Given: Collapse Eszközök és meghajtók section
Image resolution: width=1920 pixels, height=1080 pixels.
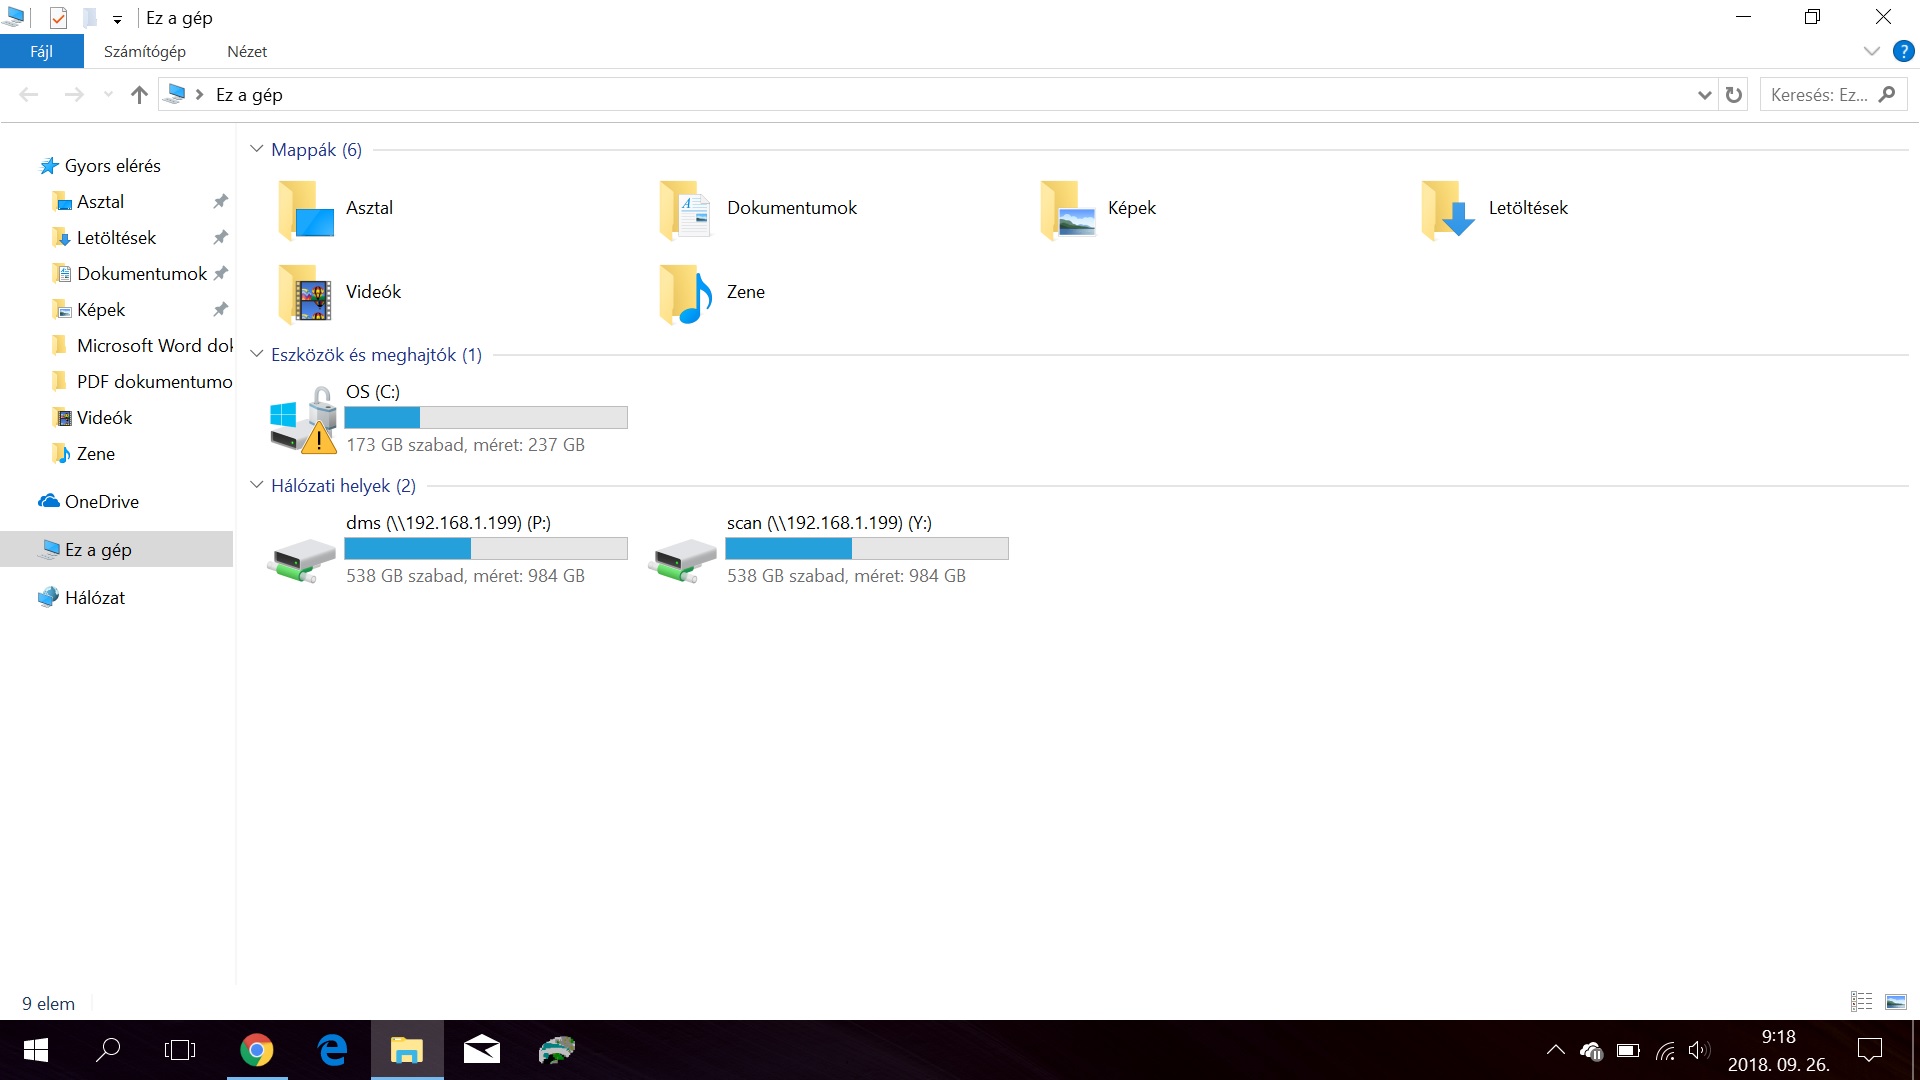Looking at the screenshot, I should pos(257,354).
